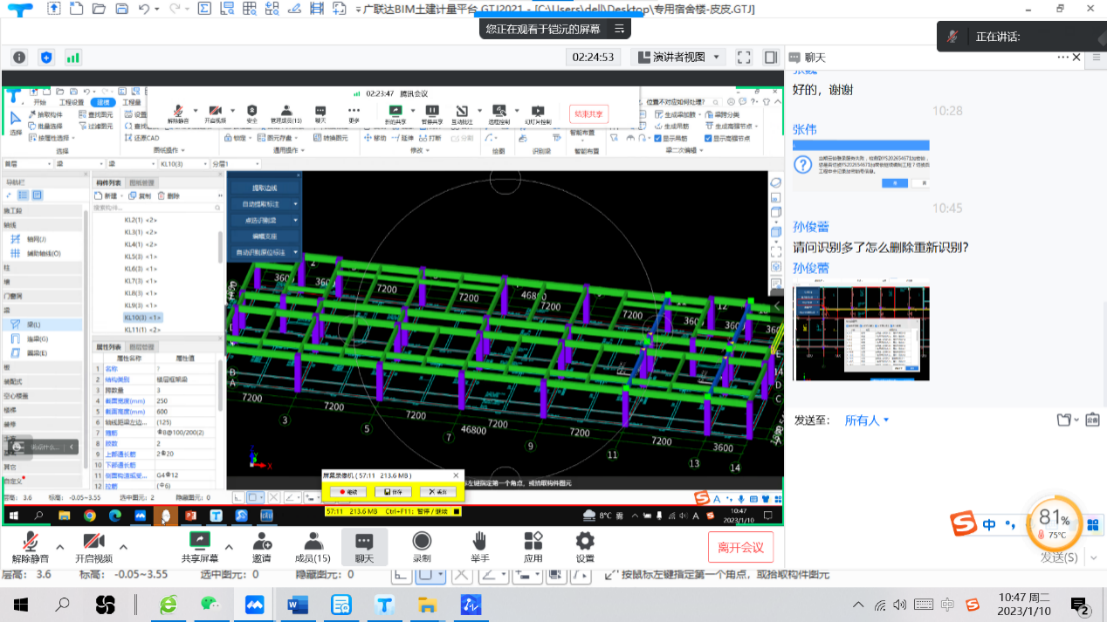The image size is (1107, 622).
Task: Open the 所有人 recipient dropdown
Action: coord(867,420)
